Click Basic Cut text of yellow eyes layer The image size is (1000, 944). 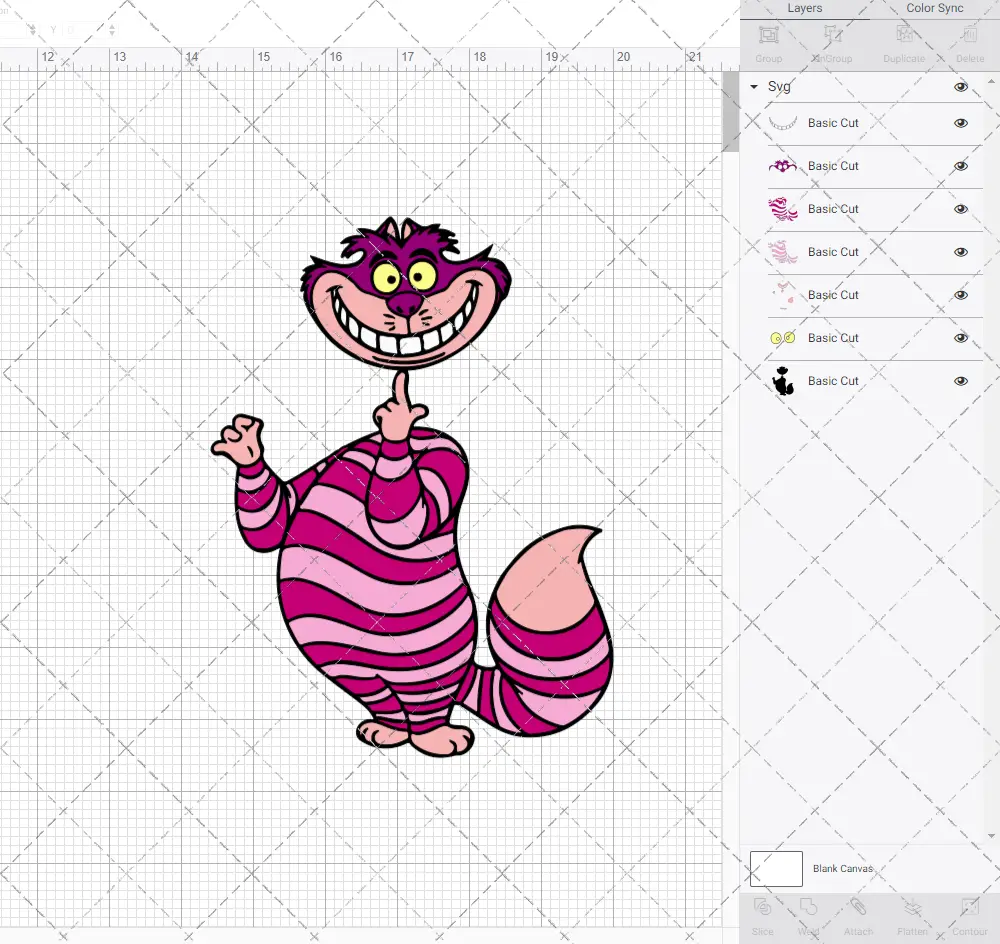[833, 338]
